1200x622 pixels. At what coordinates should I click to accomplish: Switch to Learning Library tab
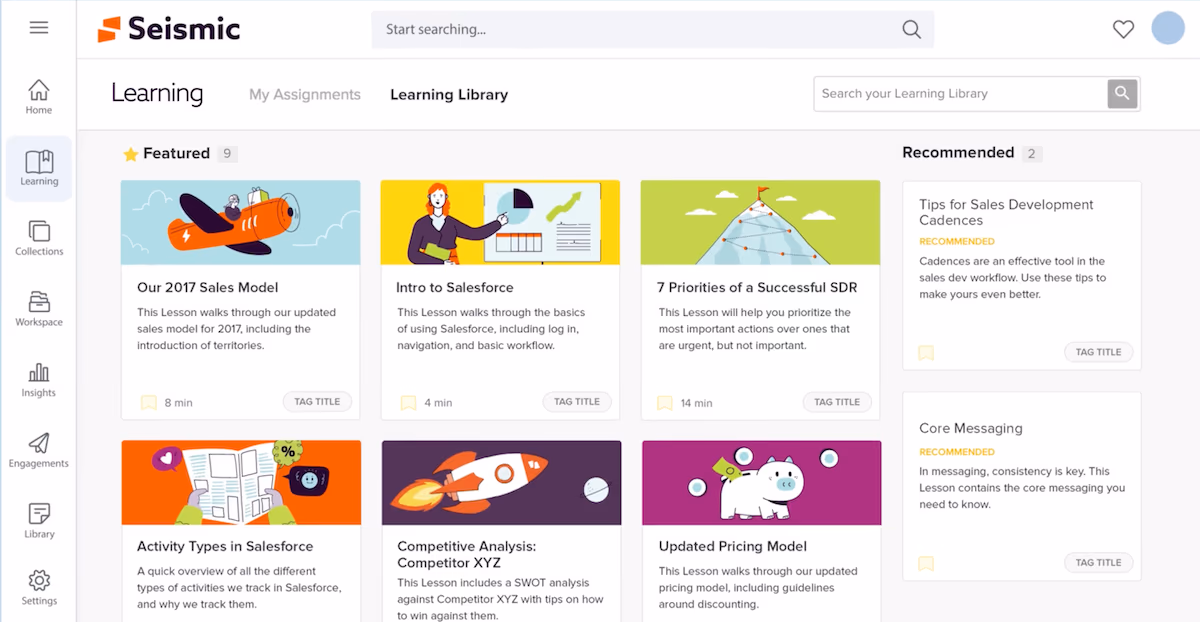point(449,95)
